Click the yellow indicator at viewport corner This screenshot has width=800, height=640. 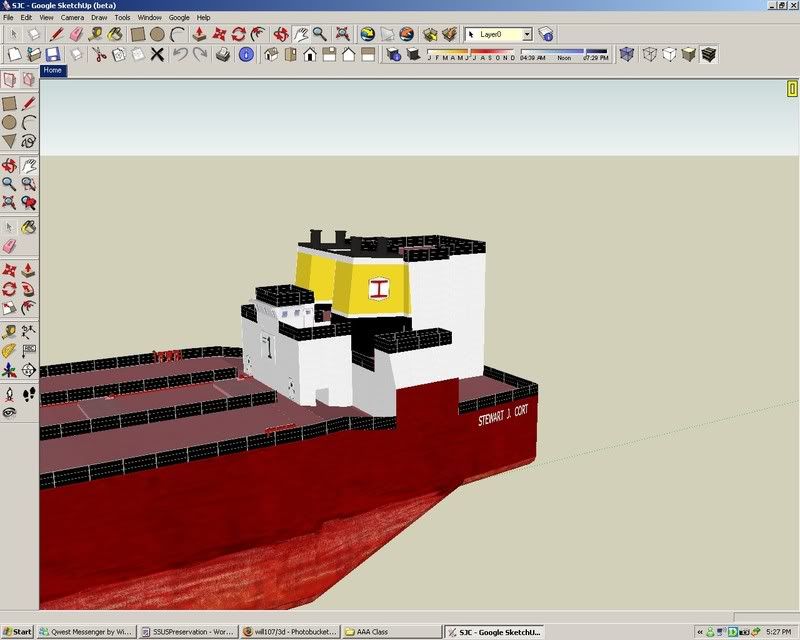tap(792, 89)
